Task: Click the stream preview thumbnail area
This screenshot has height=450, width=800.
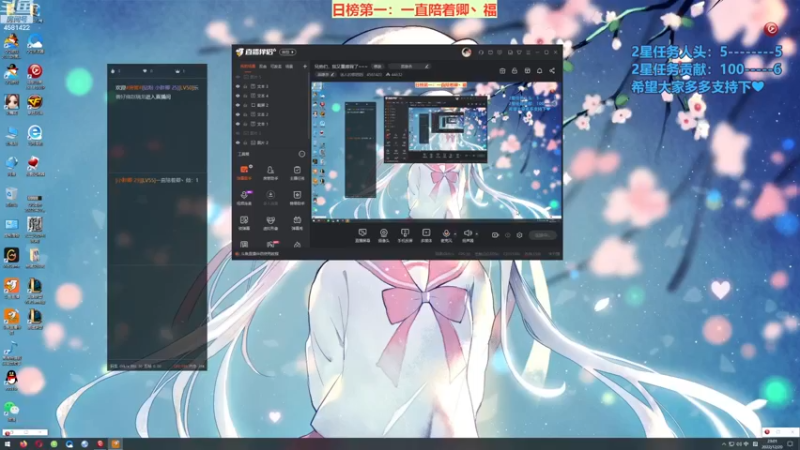Action: point(437,151)
